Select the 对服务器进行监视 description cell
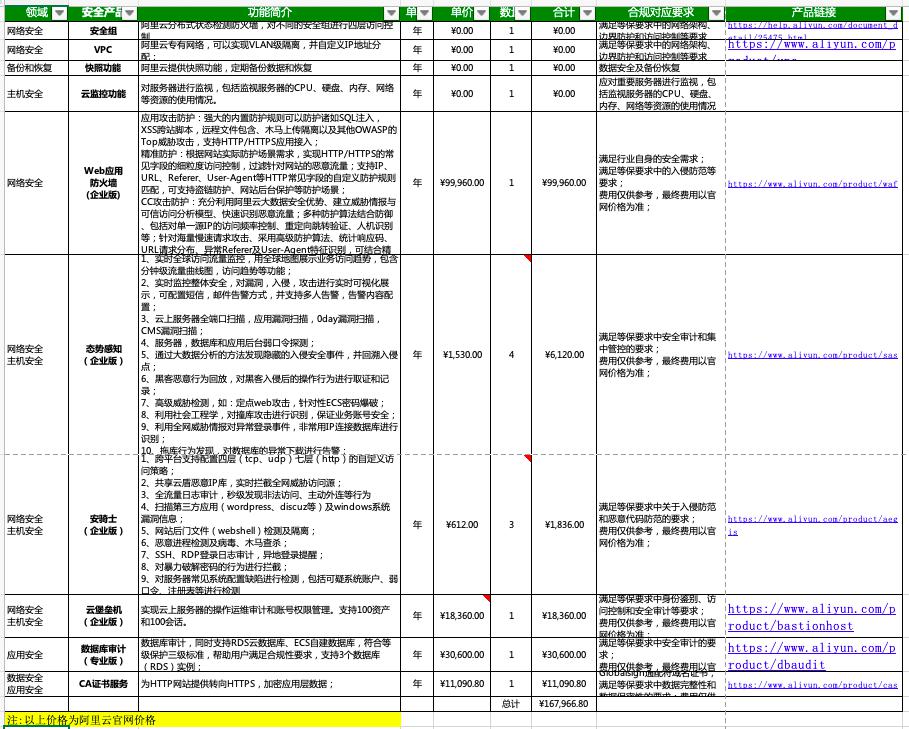This screenshot has width=909, height=729. coord(270,93)
